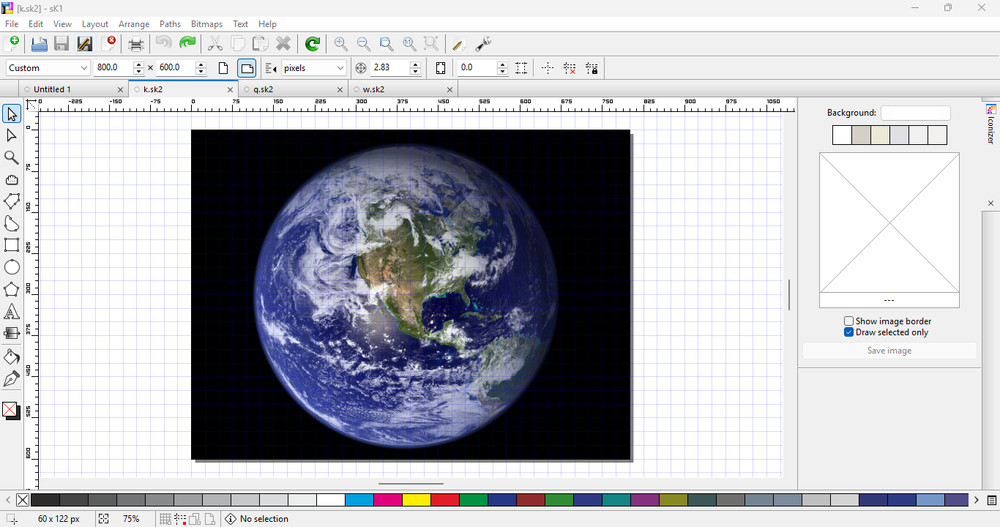
Task: Click the Background color field
Action: 915,113
